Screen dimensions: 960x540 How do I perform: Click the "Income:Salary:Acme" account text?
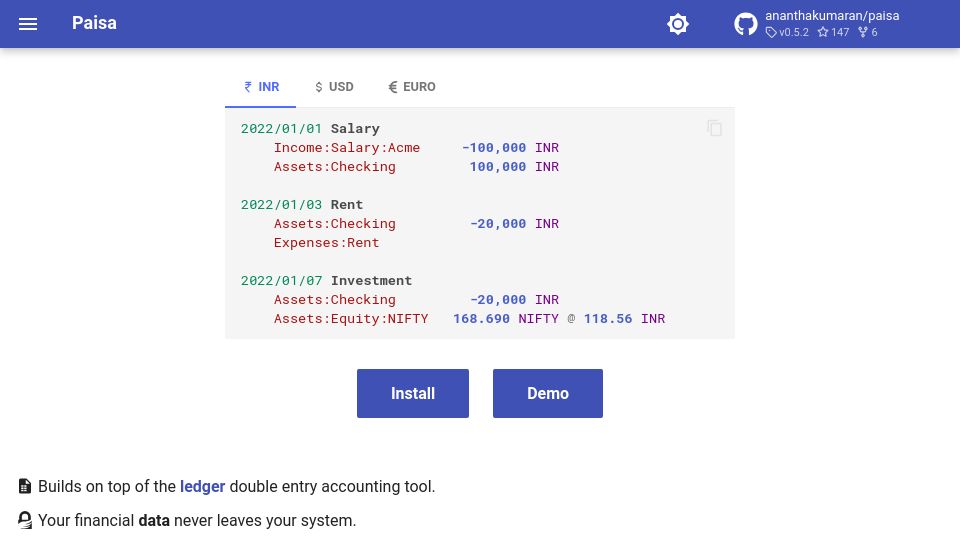(347, 148)
